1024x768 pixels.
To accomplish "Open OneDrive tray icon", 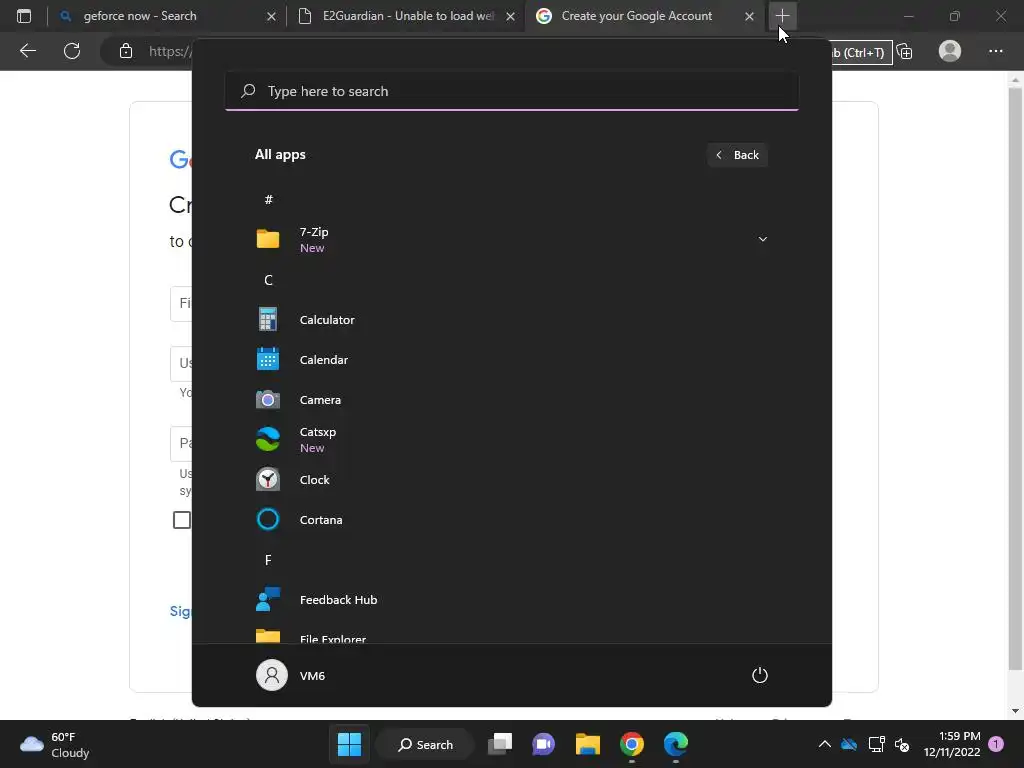I will point(849,744).
